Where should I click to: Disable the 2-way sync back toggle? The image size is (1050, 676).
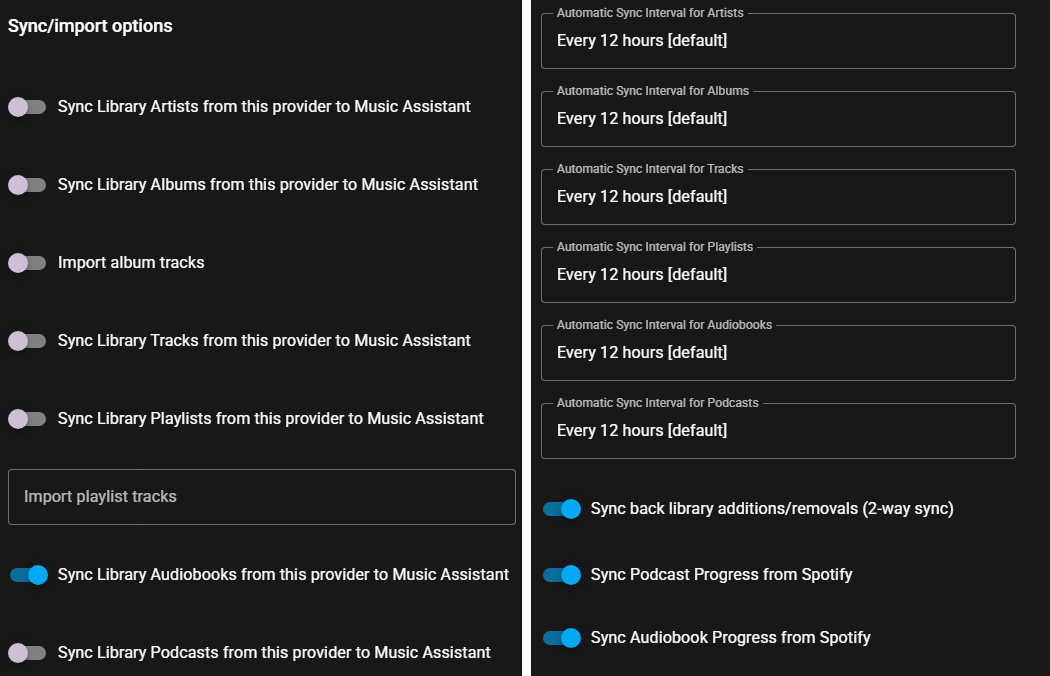(x=562, y=509)
